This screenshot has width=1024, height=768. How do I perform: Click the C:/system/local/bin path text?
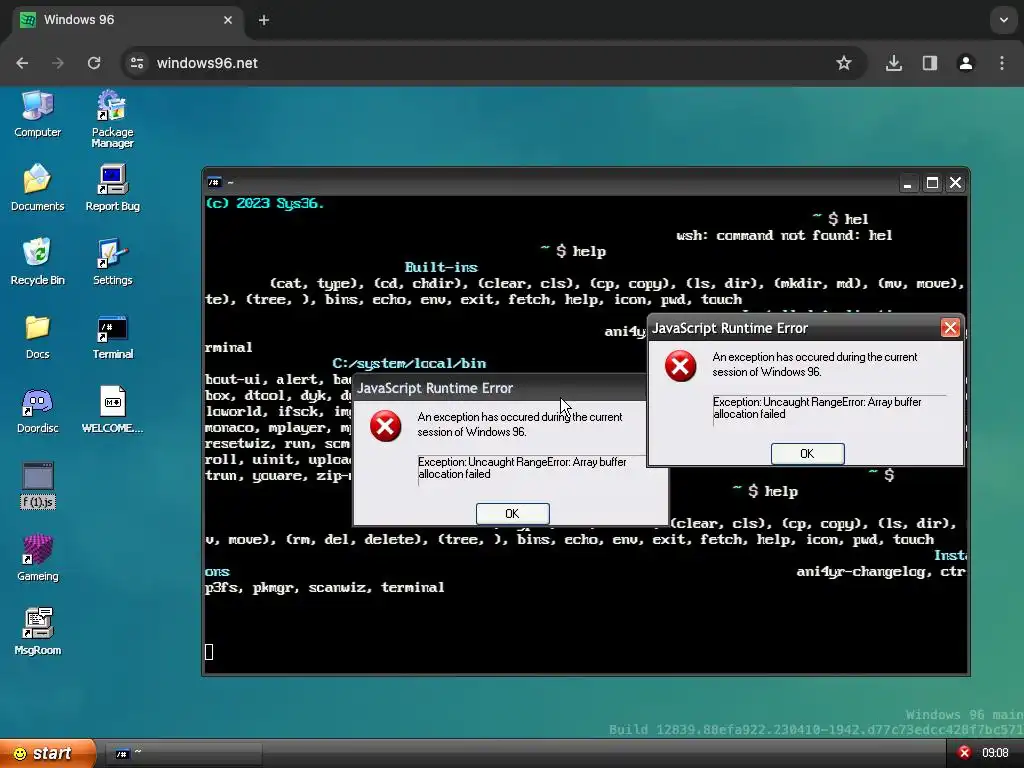click(x=409, y=363)
